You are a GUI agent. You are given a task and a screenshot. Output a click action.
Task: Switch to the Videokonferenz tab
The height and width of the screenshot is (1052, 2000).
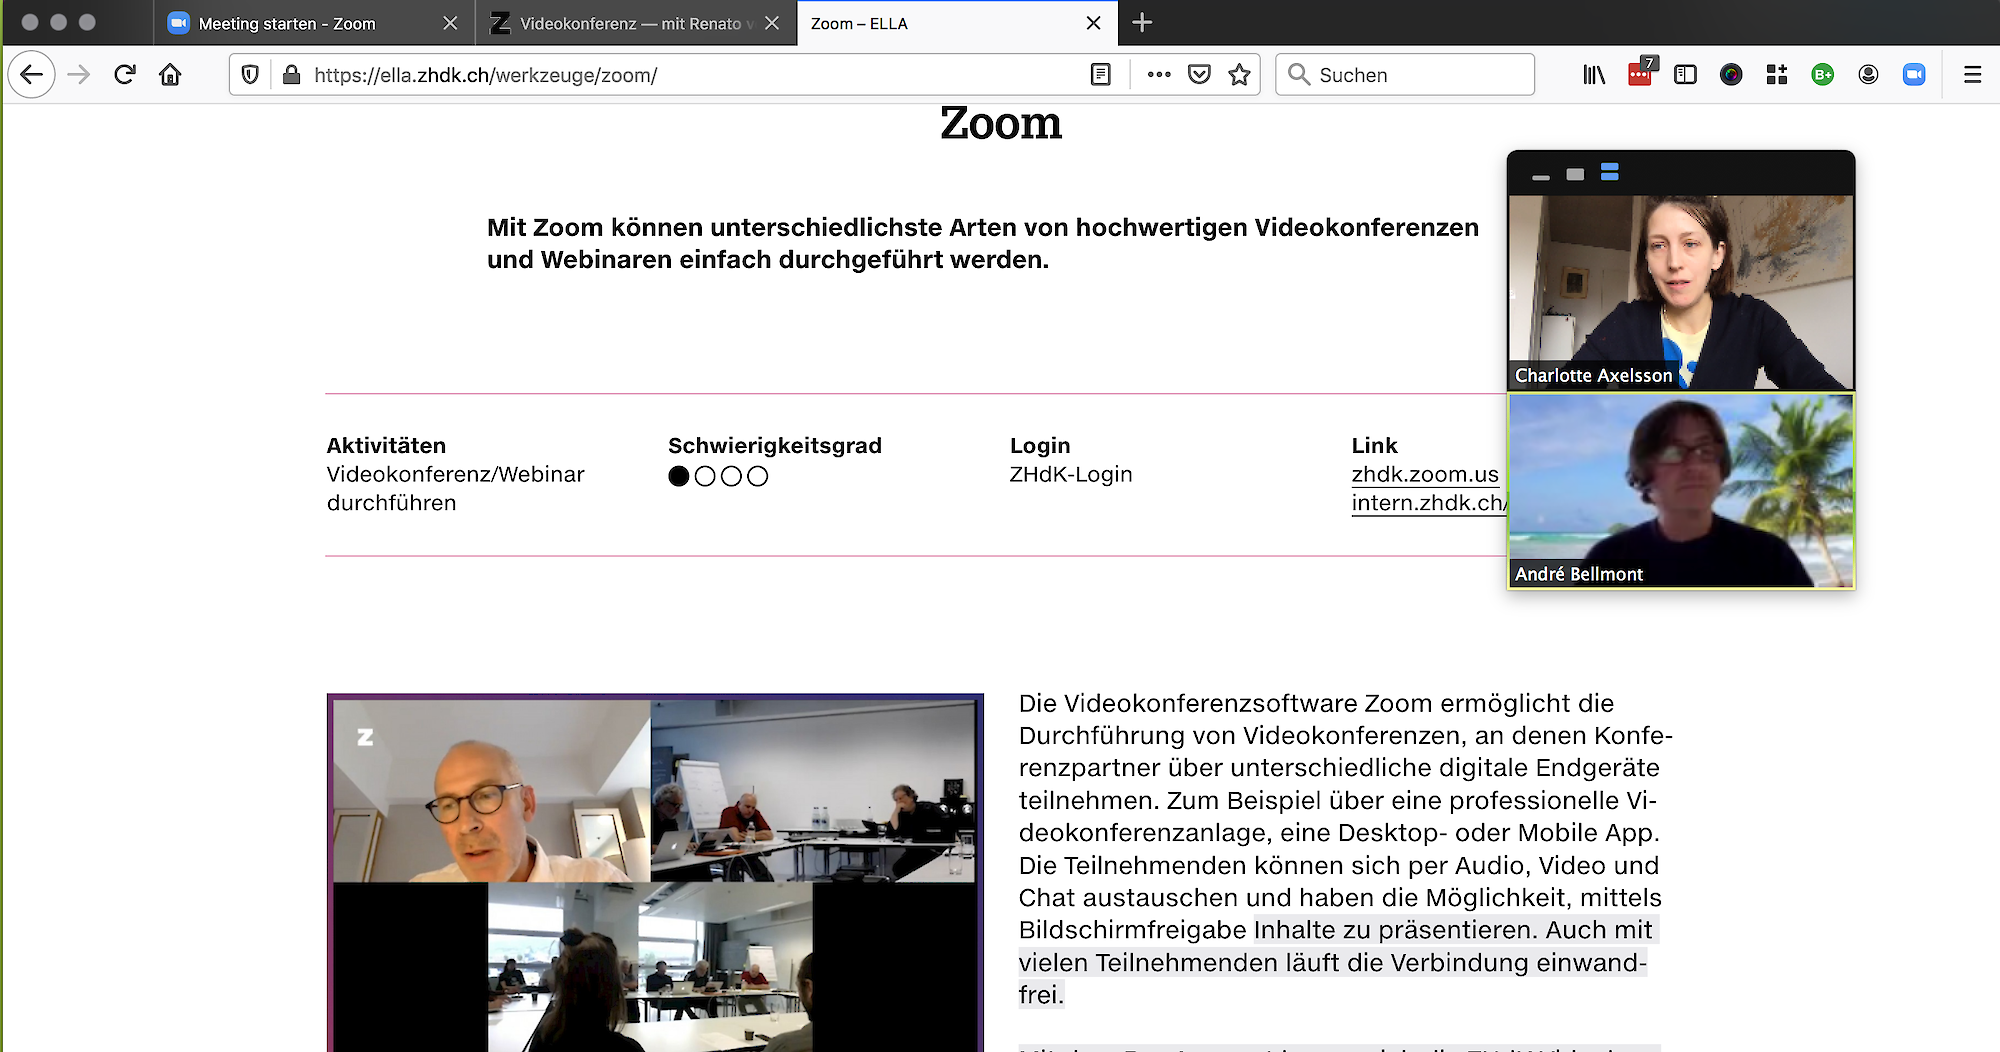[630, 23]
